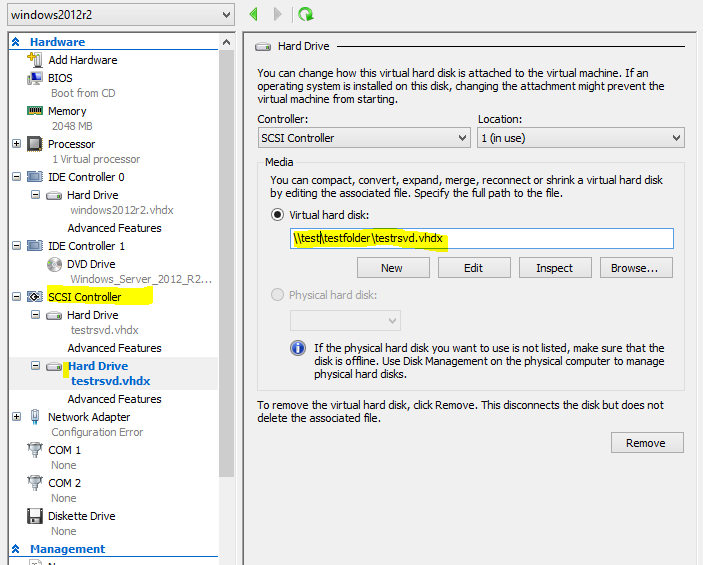Collapse the selected bold Hard Drive node

[35, 366]
